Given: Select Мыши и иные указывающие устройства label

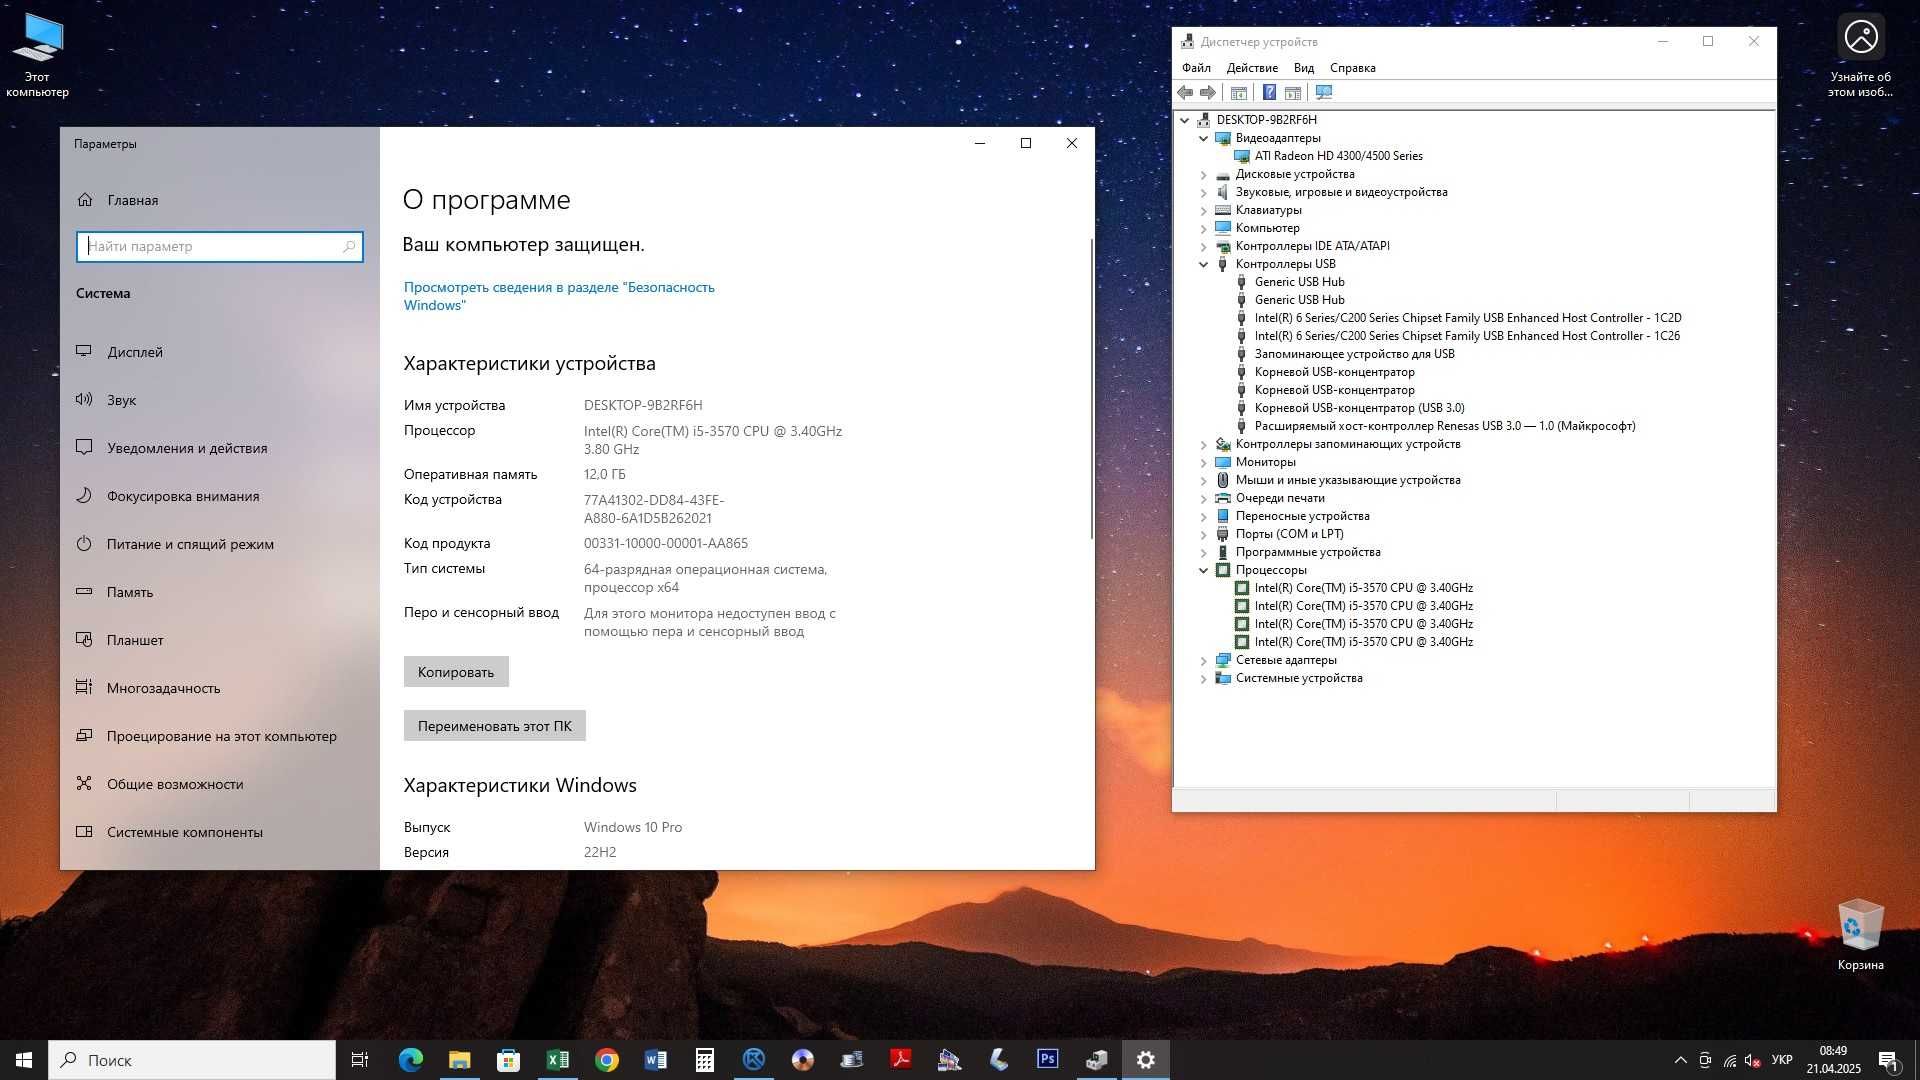Looking at the screenshot, I should pyautogui.click(x=1348, y=480).
